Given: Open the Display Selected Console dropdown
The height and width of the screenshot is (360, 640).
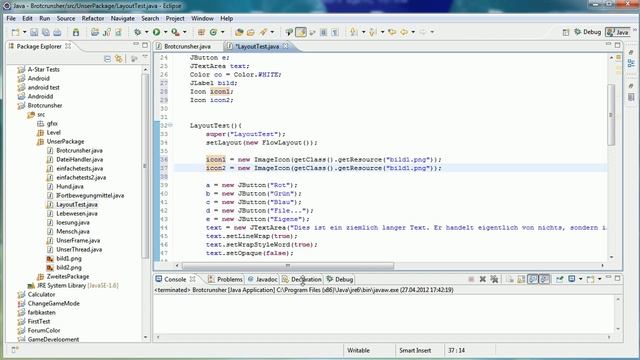Looking at the screenshot, I should (580, 279).
